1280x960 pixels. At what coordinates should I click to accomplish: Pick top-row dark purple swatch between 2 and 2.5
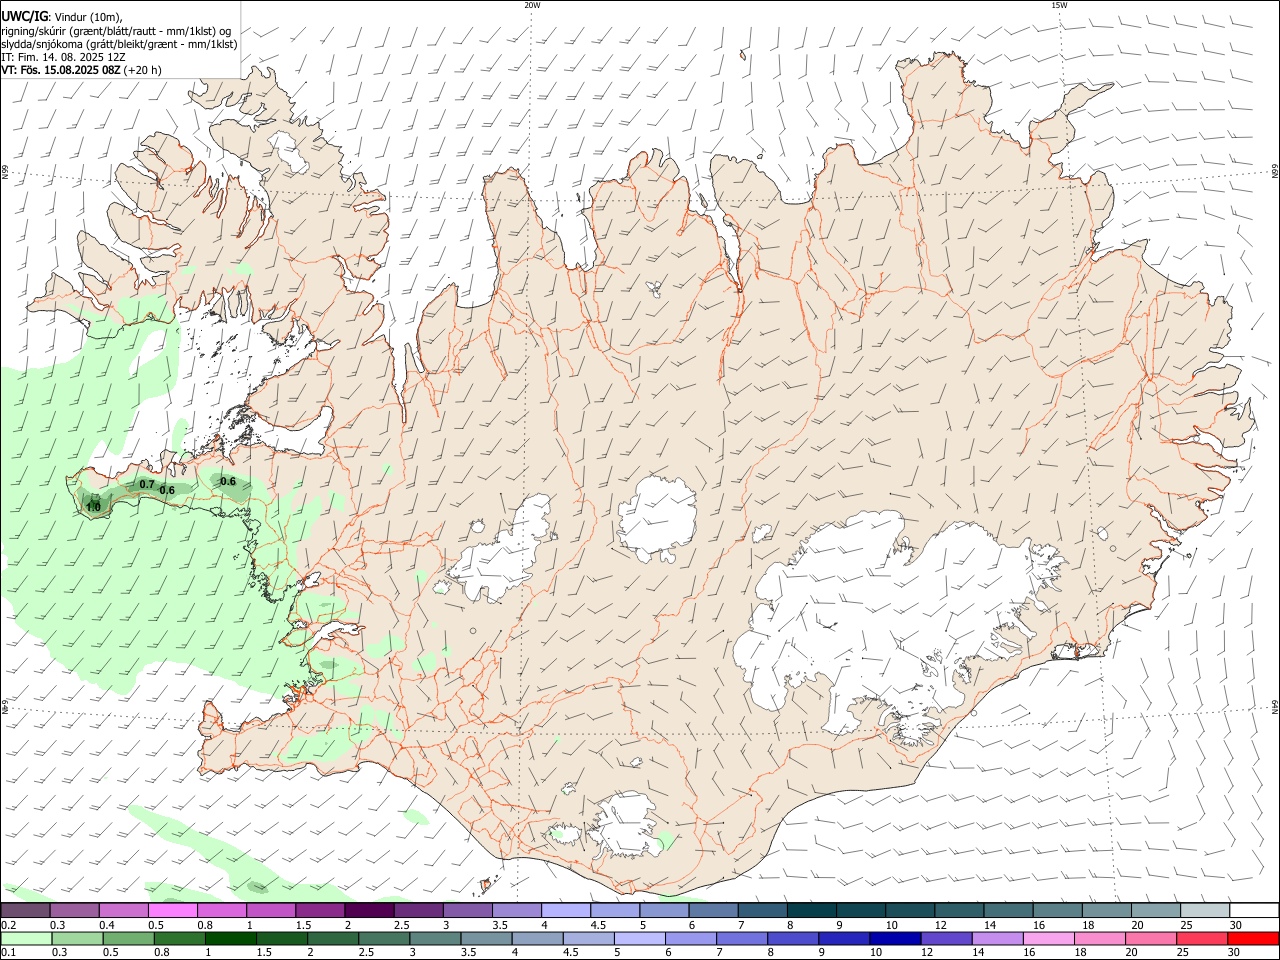(369, 911)
